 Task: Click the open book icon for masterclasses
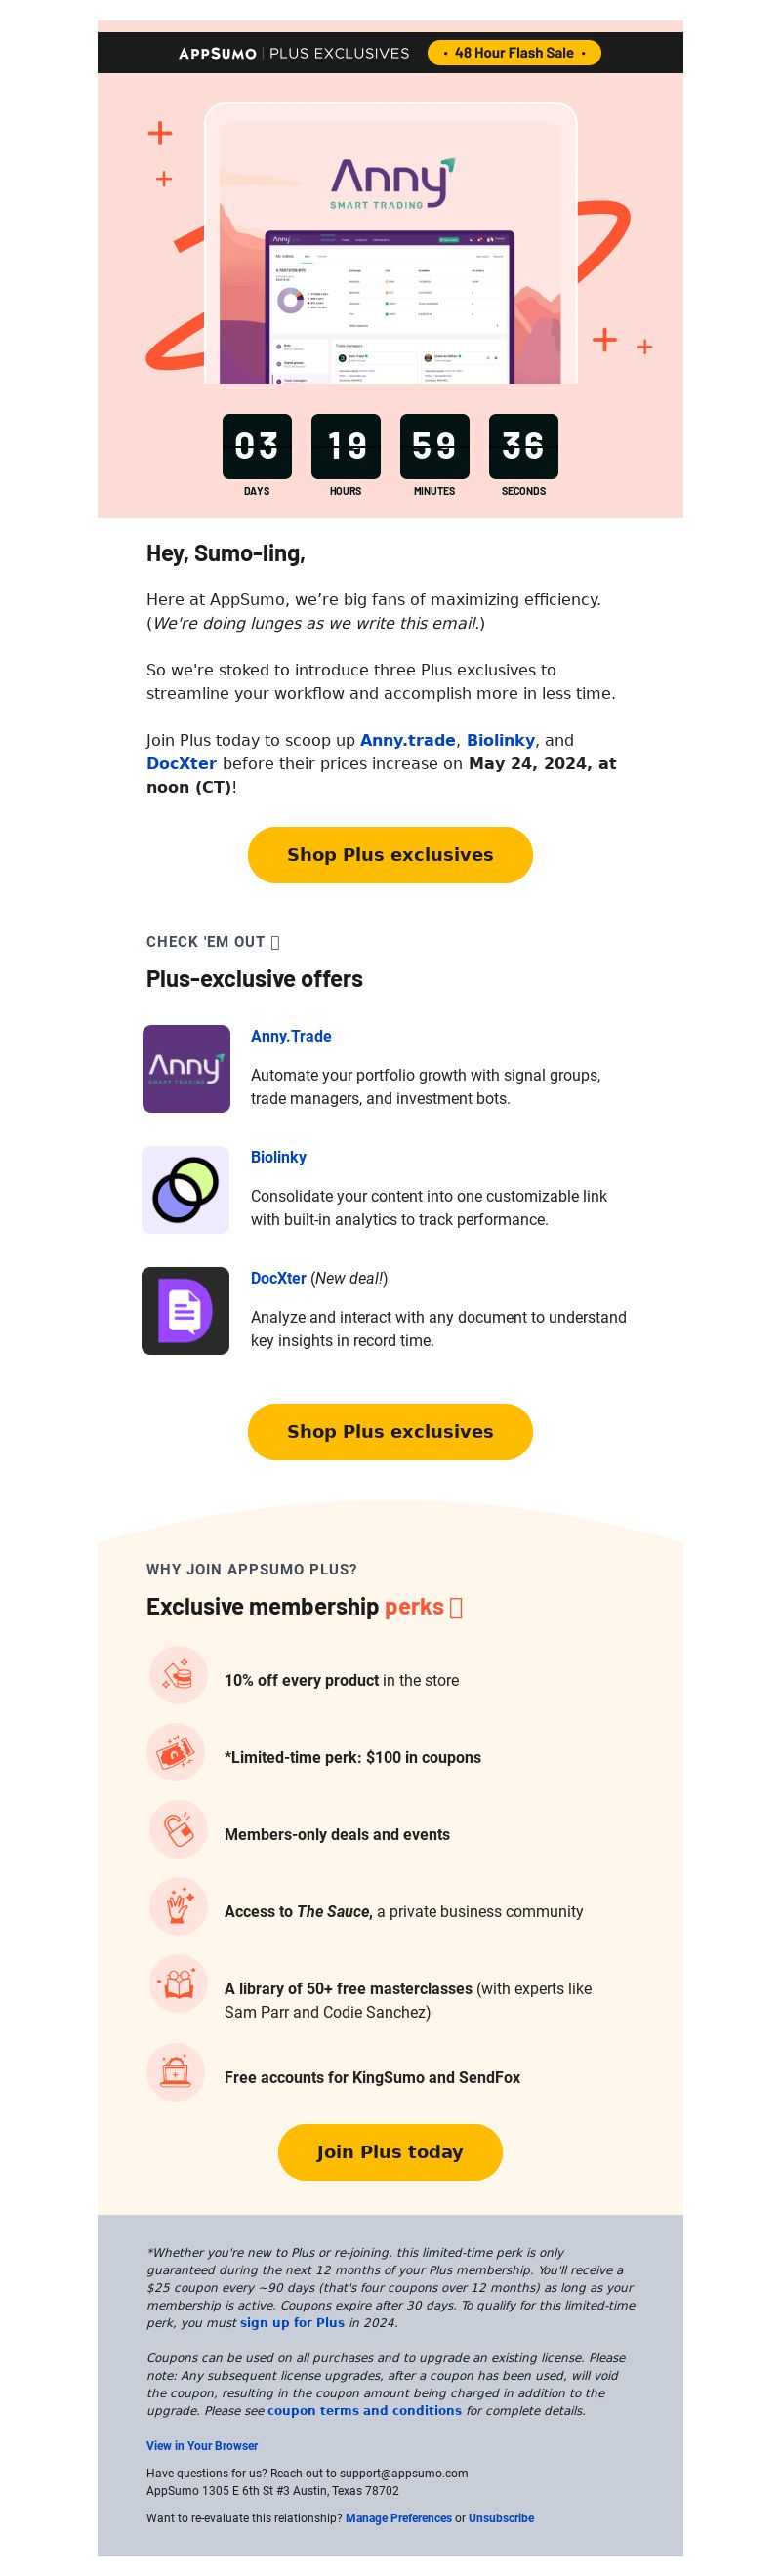178,1983
